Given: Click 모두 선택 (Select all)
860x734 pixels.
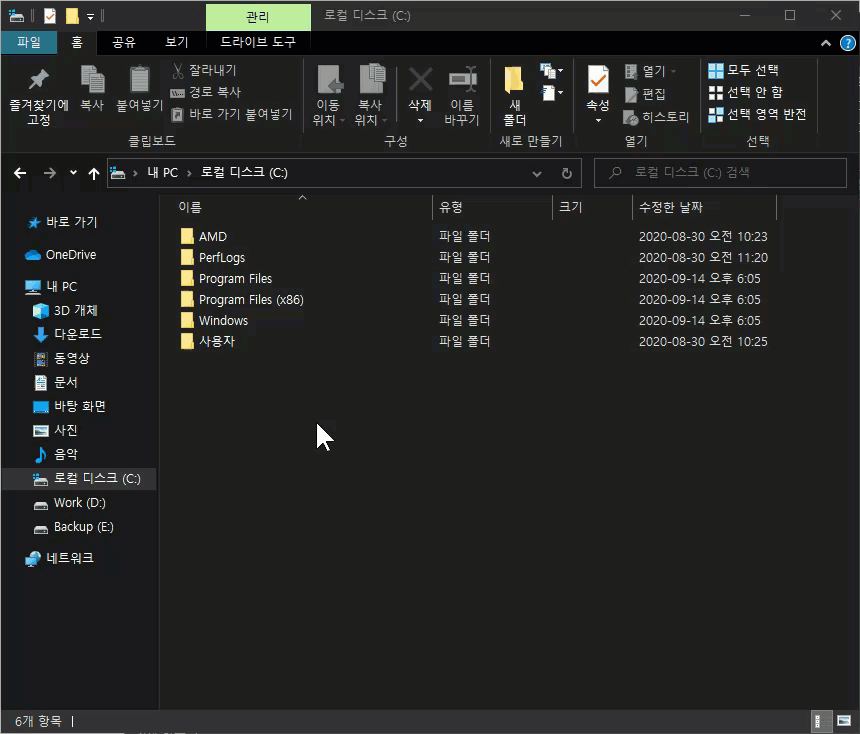Looking at the screenshot, I should (743, 70).
